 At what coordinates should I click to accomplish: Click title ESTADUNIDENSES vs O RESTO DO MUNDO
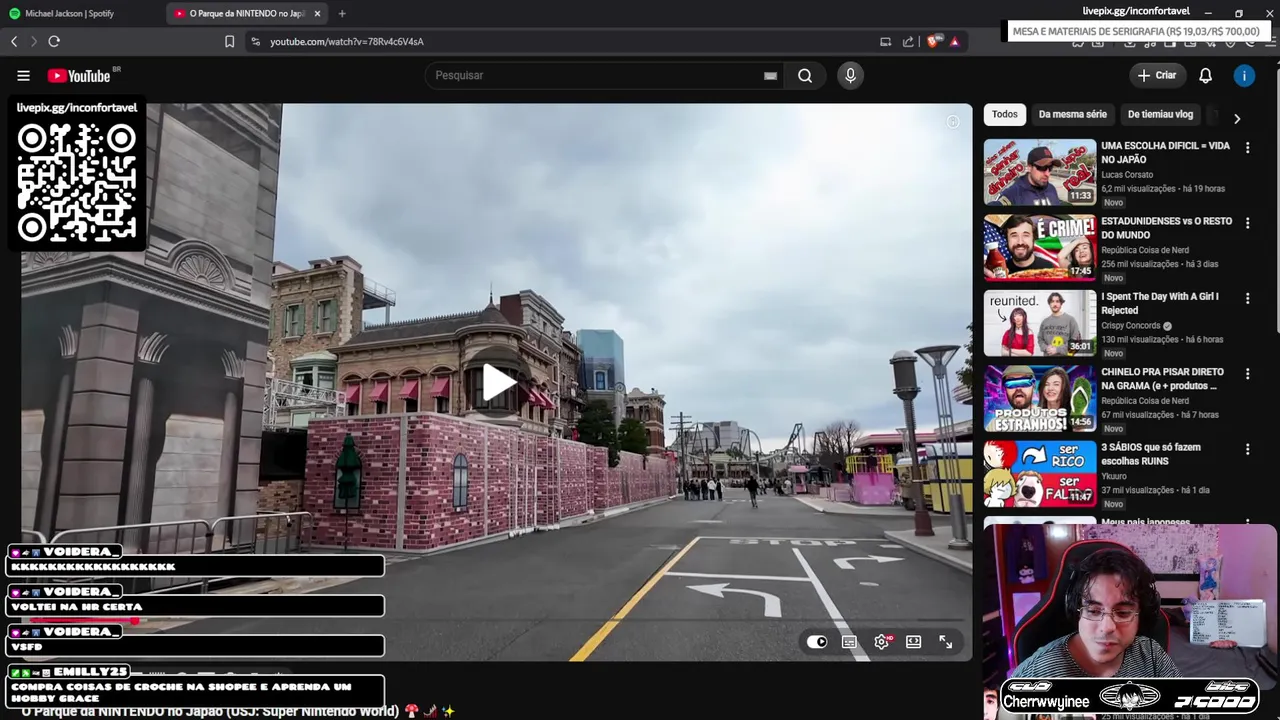pyautogui.click(x=1166, y=228)
